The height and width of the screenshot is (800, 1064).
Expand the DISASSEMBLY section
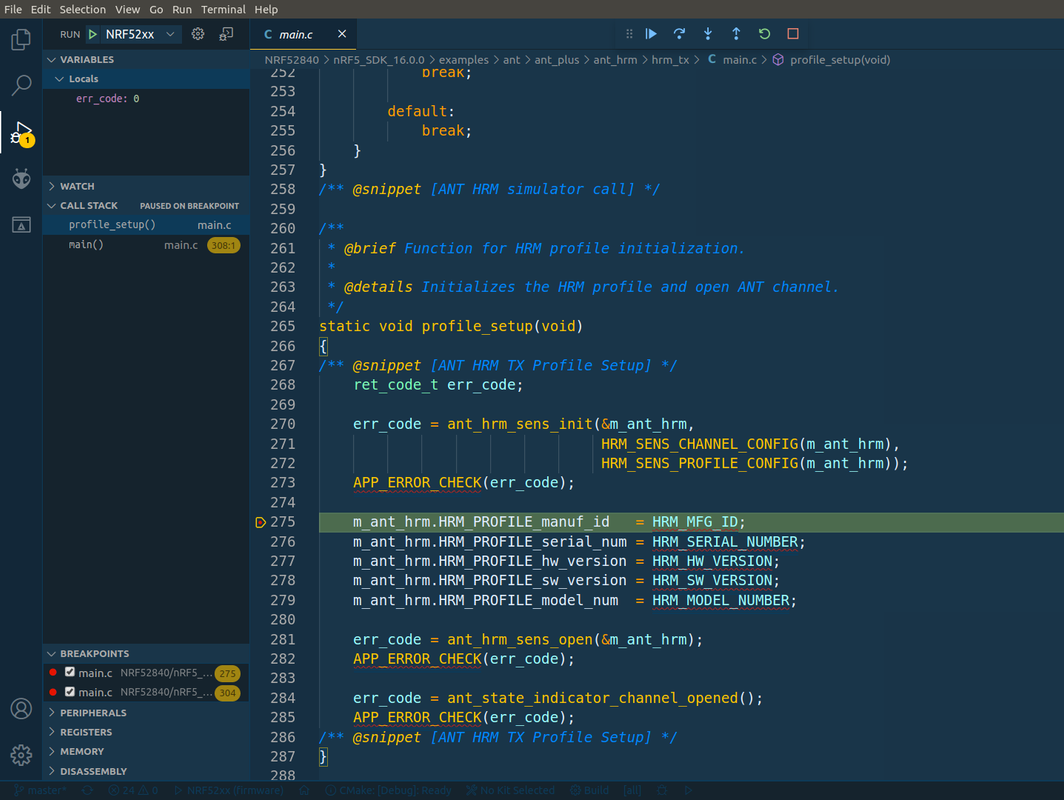[x=146, y=771]
